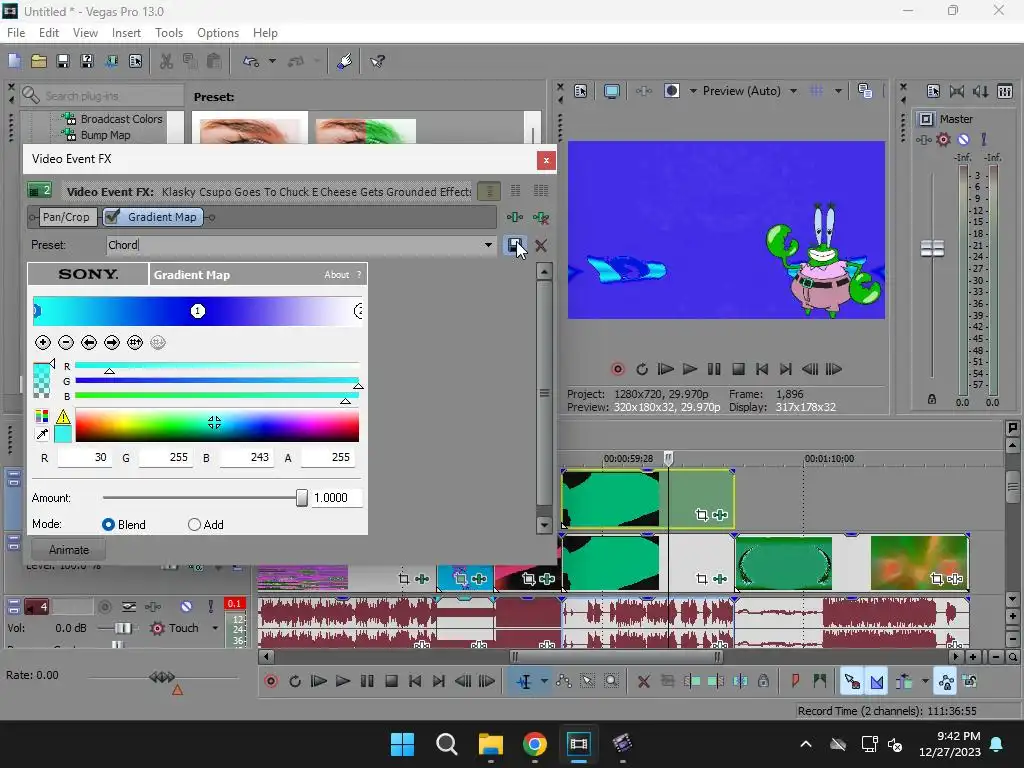1024x768 pixels.
Task: Open the video preview external monitor icon
Action: coord(612,91)
